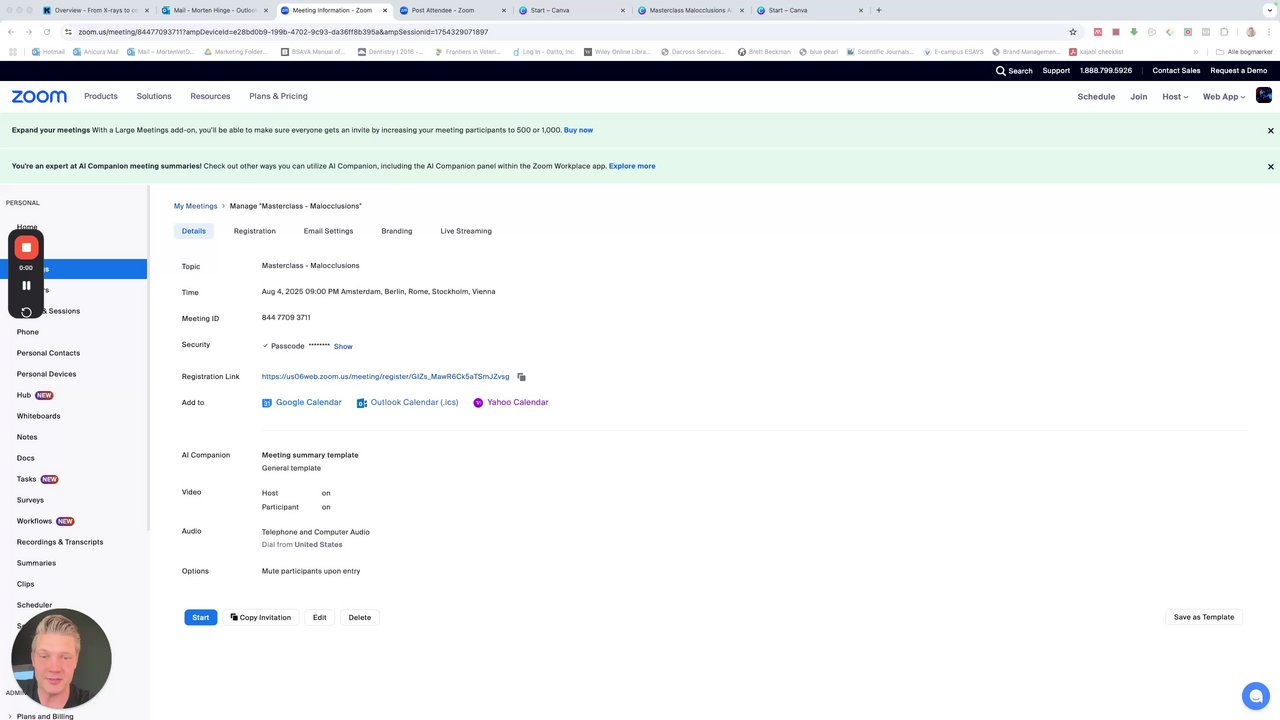Click Request a Demo

tap(1239, 71)
